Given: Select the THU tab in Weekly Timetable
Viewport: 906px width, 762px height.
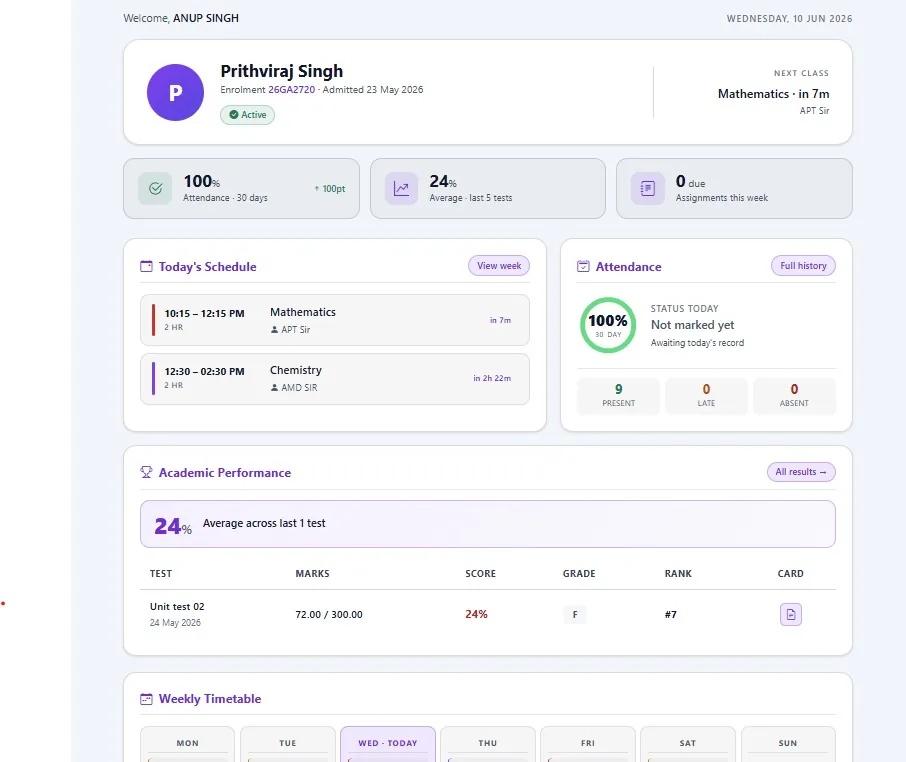Looking at the screenshot, I should (x=488, y=744).
